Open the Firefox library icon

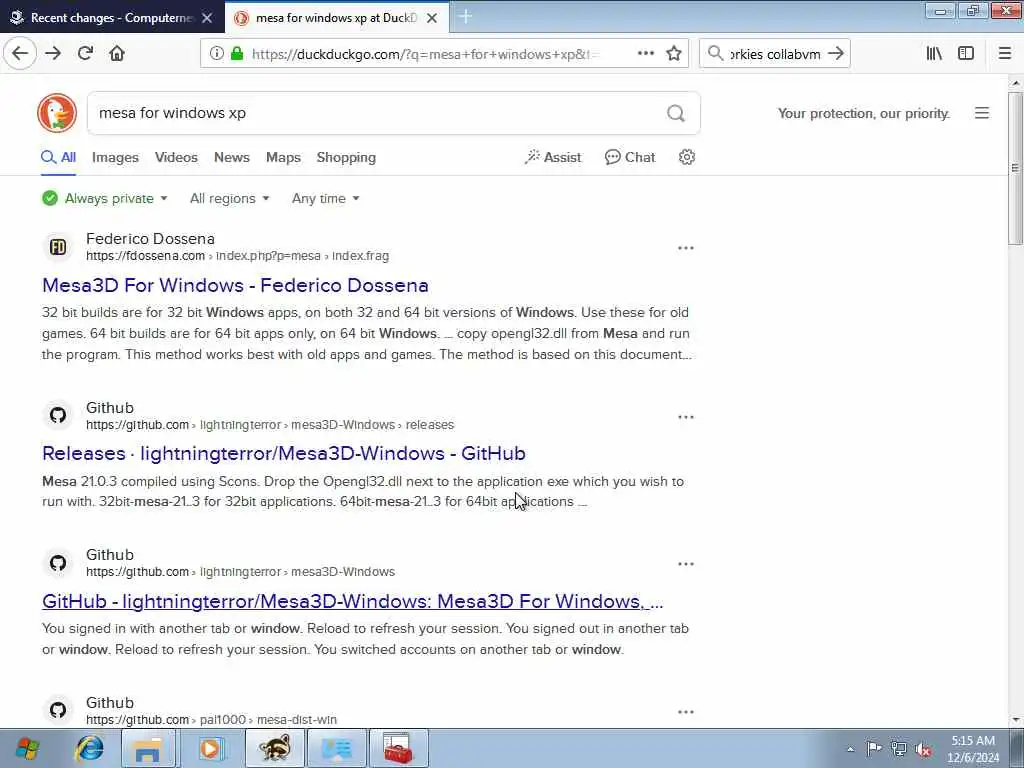pyautogui.click(x=934, y=54)
